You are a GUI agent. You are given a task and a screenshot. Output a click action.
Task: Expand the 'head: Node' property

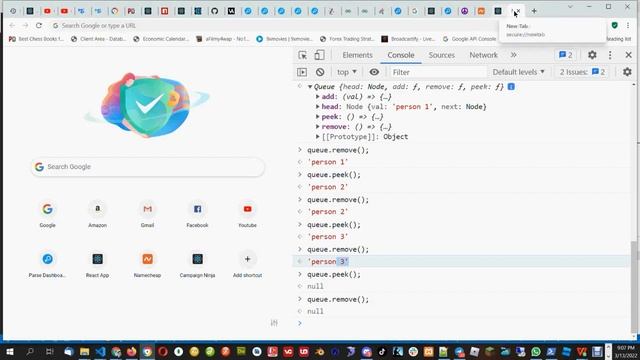(318, 107)
